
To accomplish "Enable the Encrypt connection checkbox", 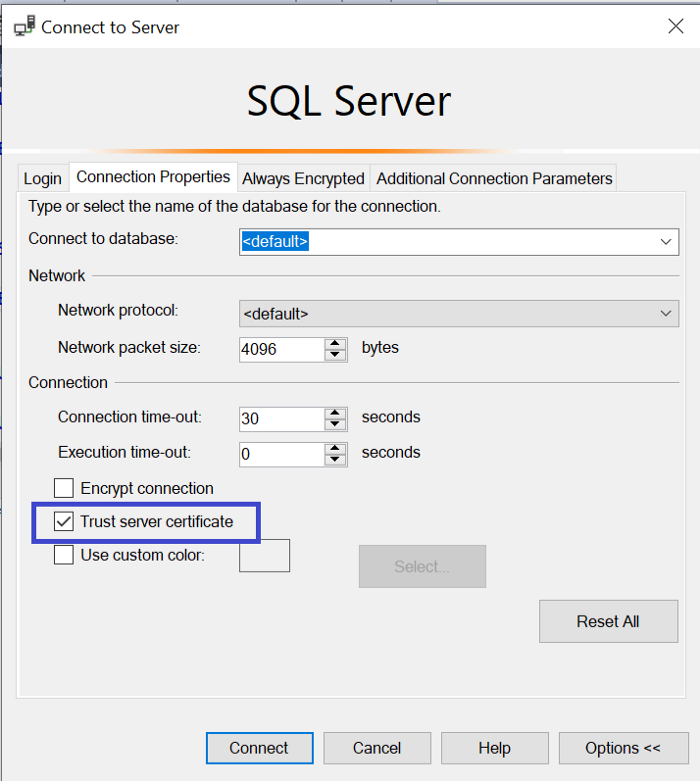I will (64, 488).
